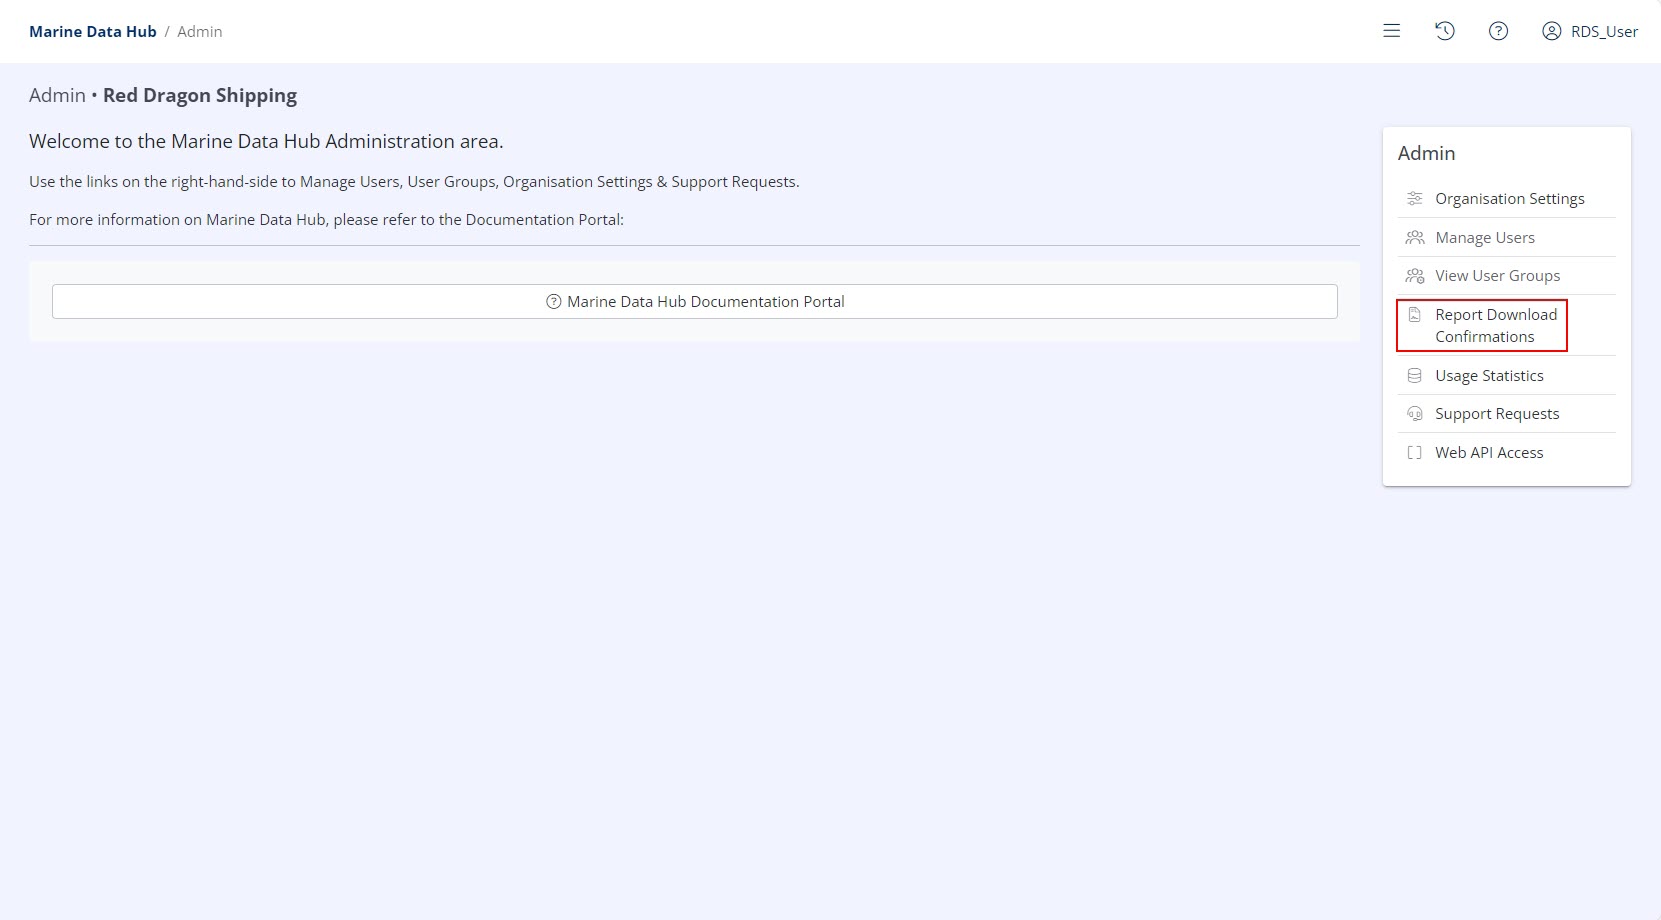Click the Organisation Settings sliders icon
1661x920 pixels.
[1414, 199]
